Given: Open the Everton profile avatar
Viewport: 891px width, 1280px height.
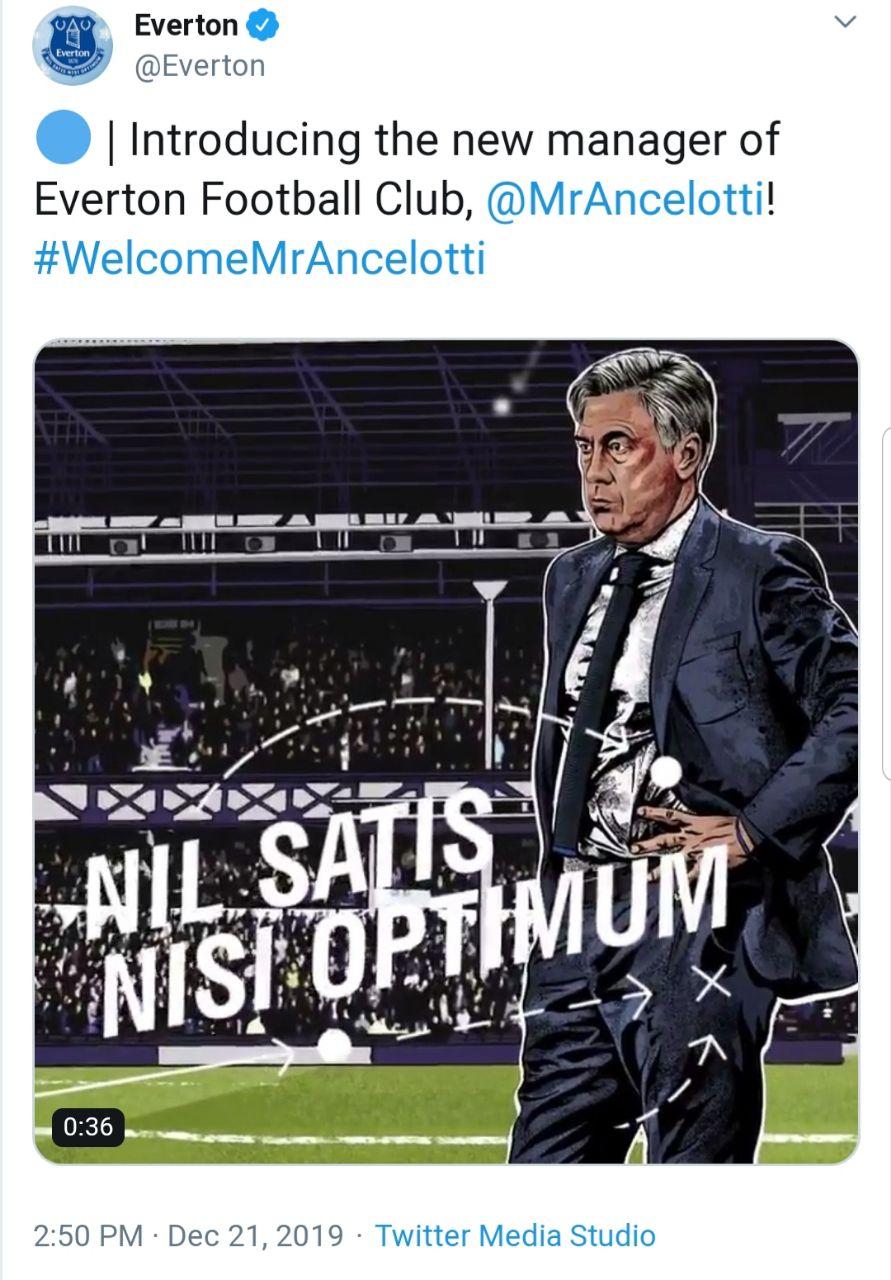Looking at the screenshot, I should (x=72, y=45).
